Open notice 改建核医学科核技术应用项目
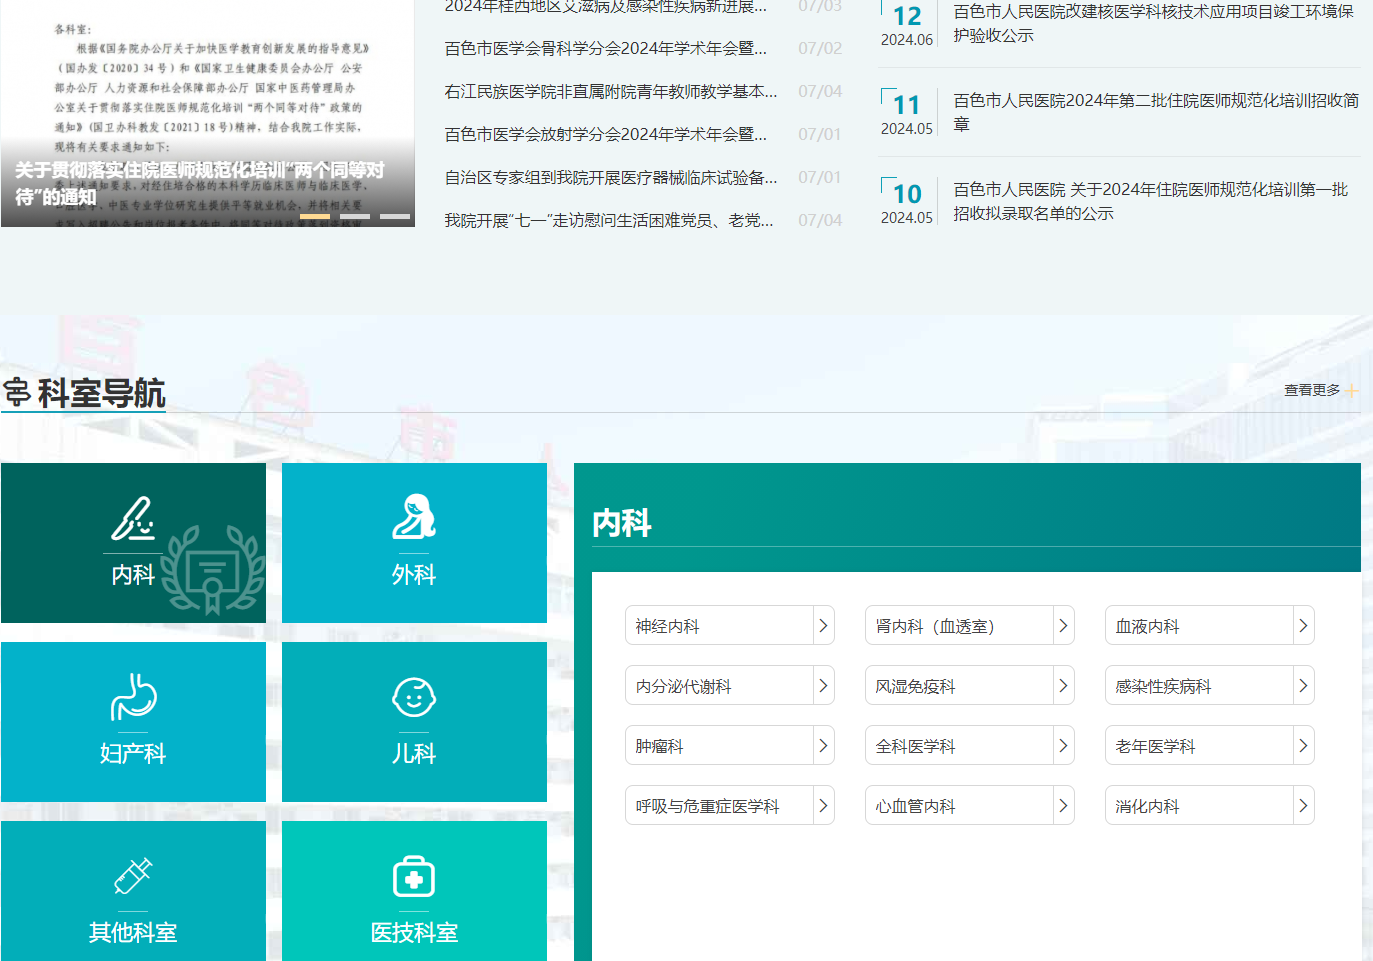 (x=1154, y=23)
